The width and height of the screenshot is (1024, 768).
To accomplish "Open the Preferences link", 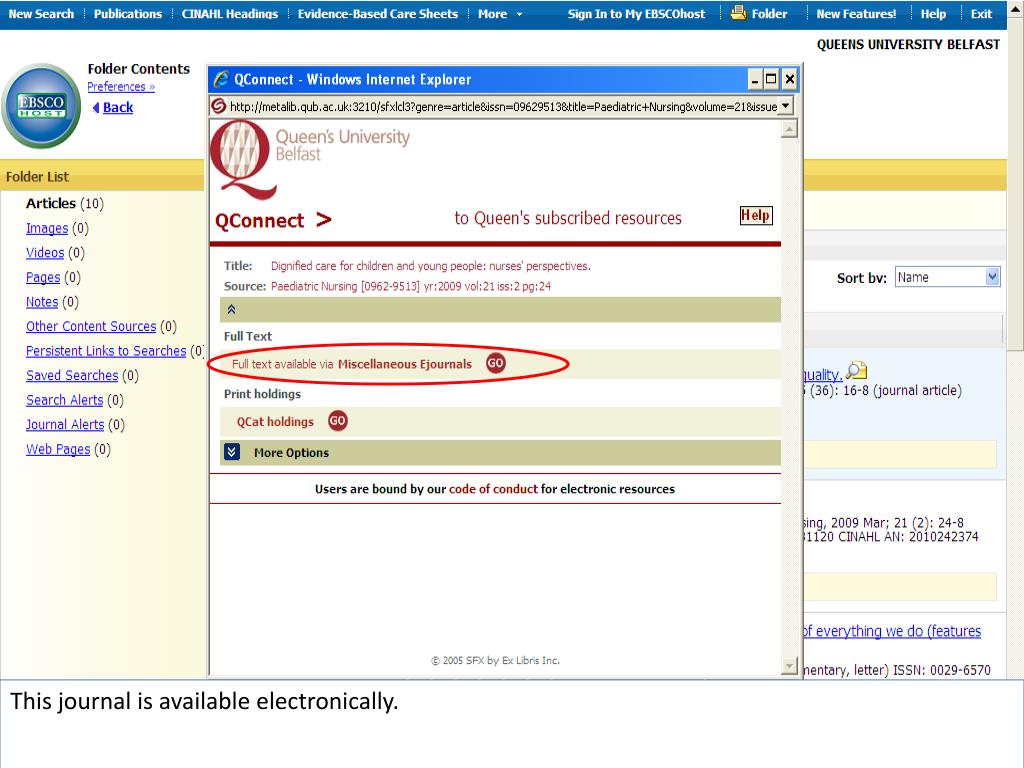I will tap(121, 87).
